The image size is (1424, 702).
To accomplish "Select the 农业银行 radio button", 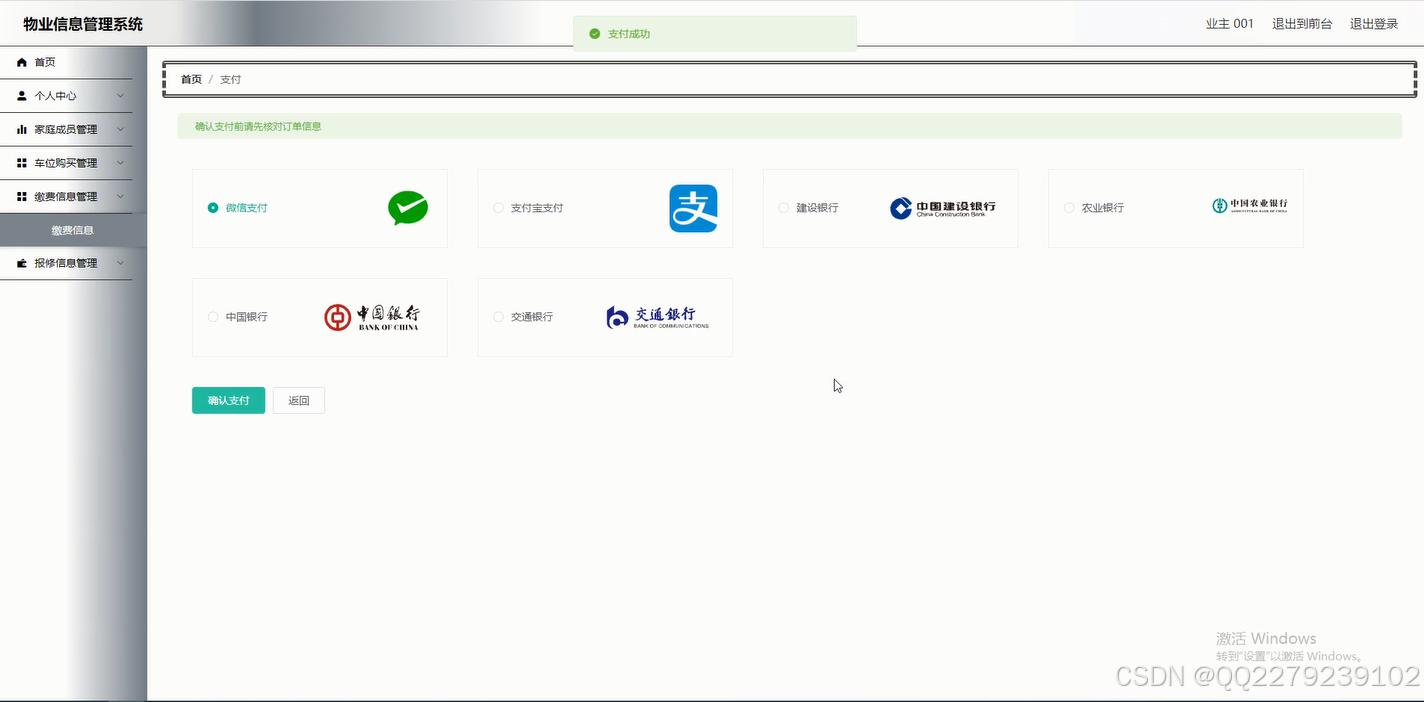I will click(1069, 208).
